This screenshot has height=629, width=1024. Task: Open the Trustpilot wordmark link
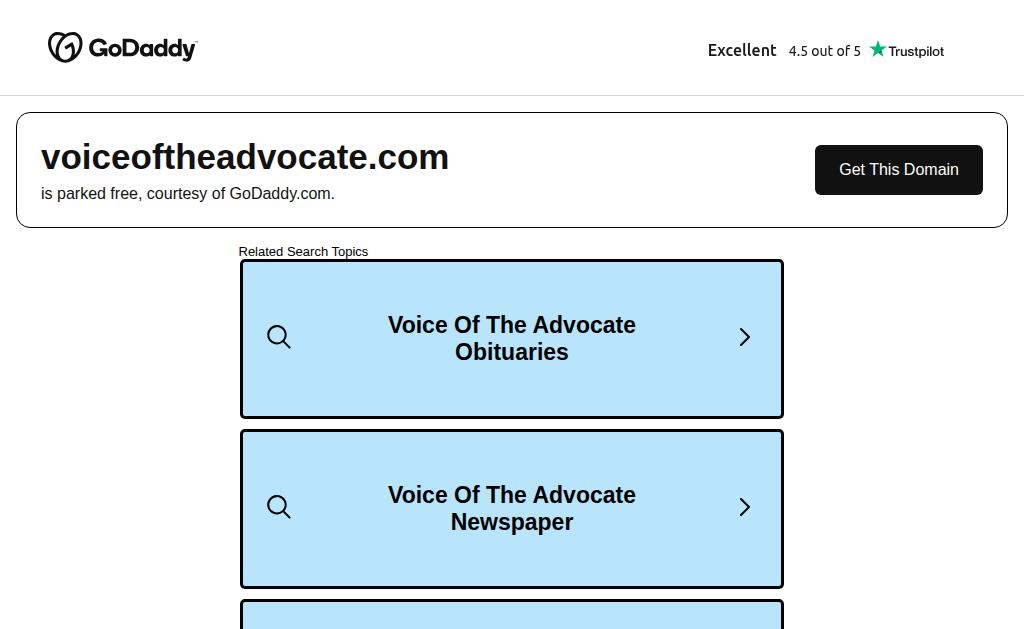tap(916, 51)
